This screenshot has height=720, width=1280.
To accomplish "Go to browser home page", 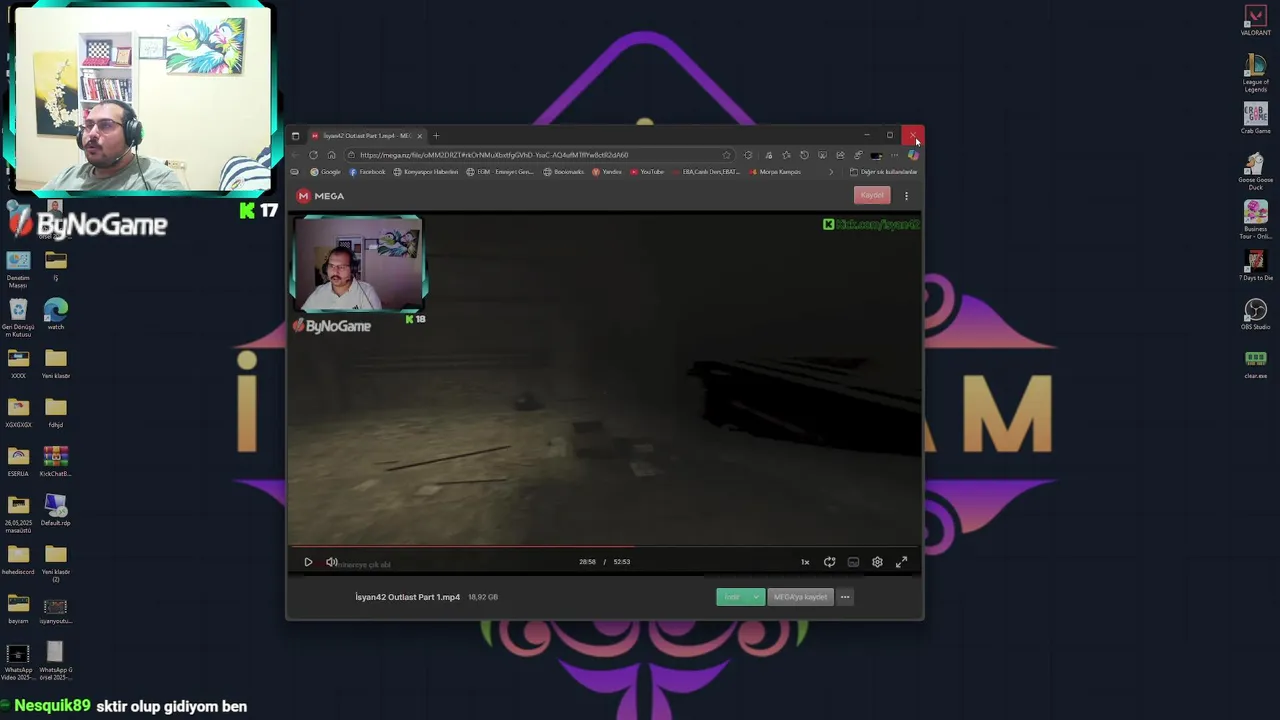I will tap(332, 155).
